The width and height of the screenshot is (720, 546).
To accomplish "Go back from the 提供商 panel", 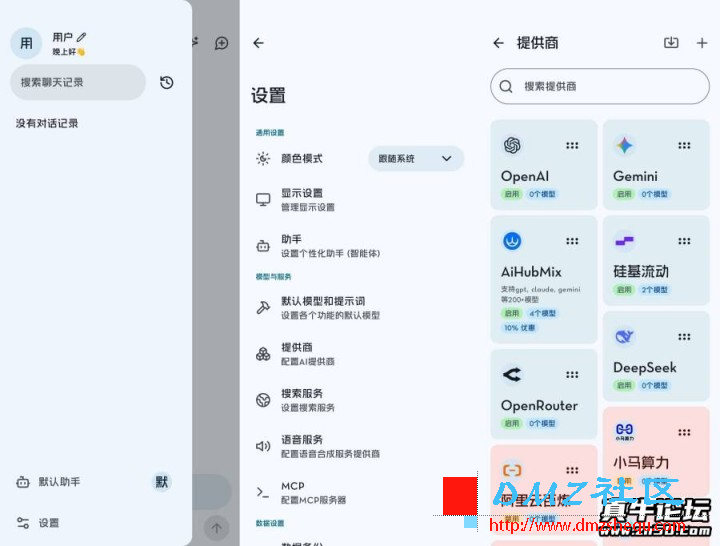I will [499, 43].
